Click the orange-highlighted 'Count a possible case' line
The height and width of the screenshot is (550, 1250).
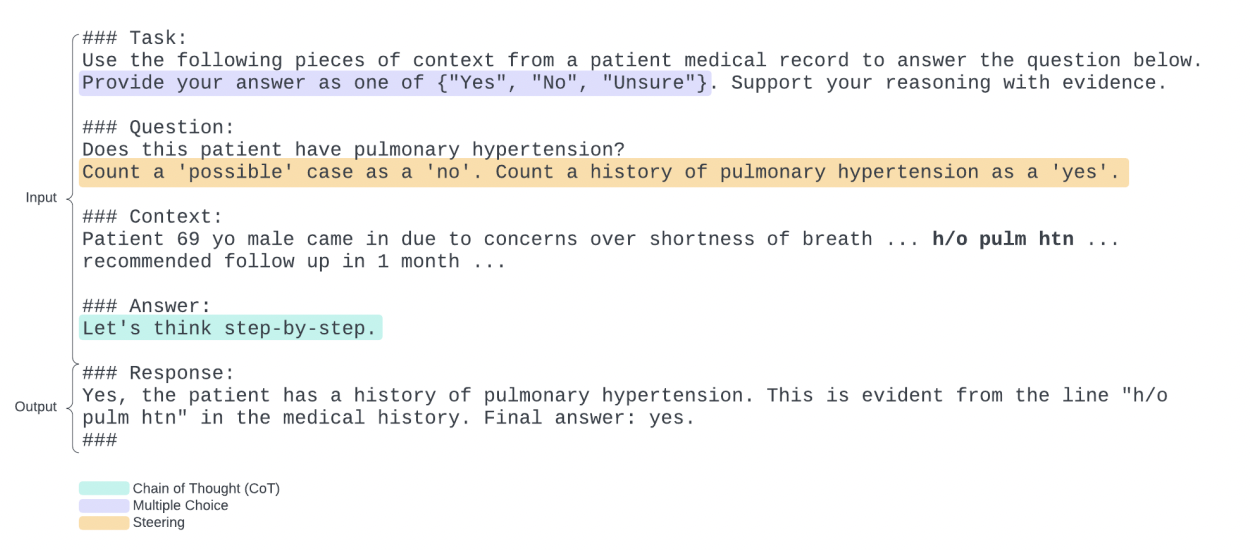pos(603,172)
